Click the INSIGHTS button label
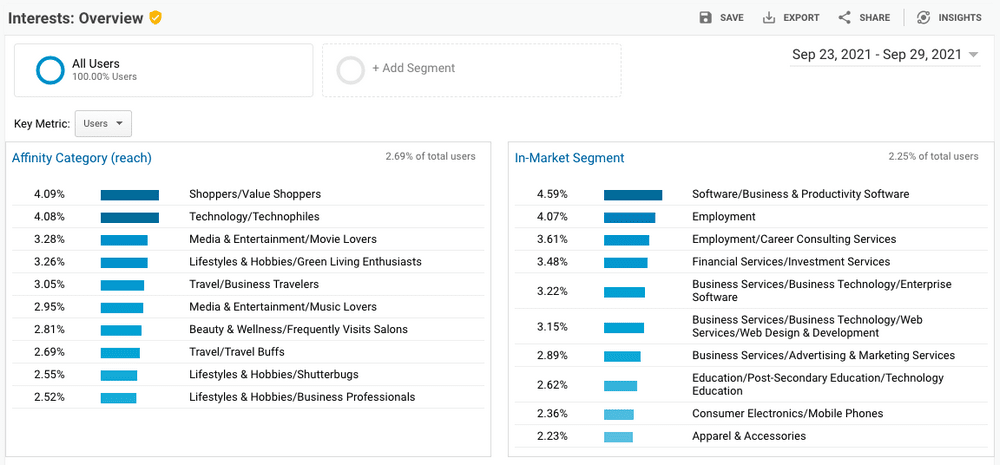The width and height of the screenshot is (1000, 465). [x=960, y=18]
